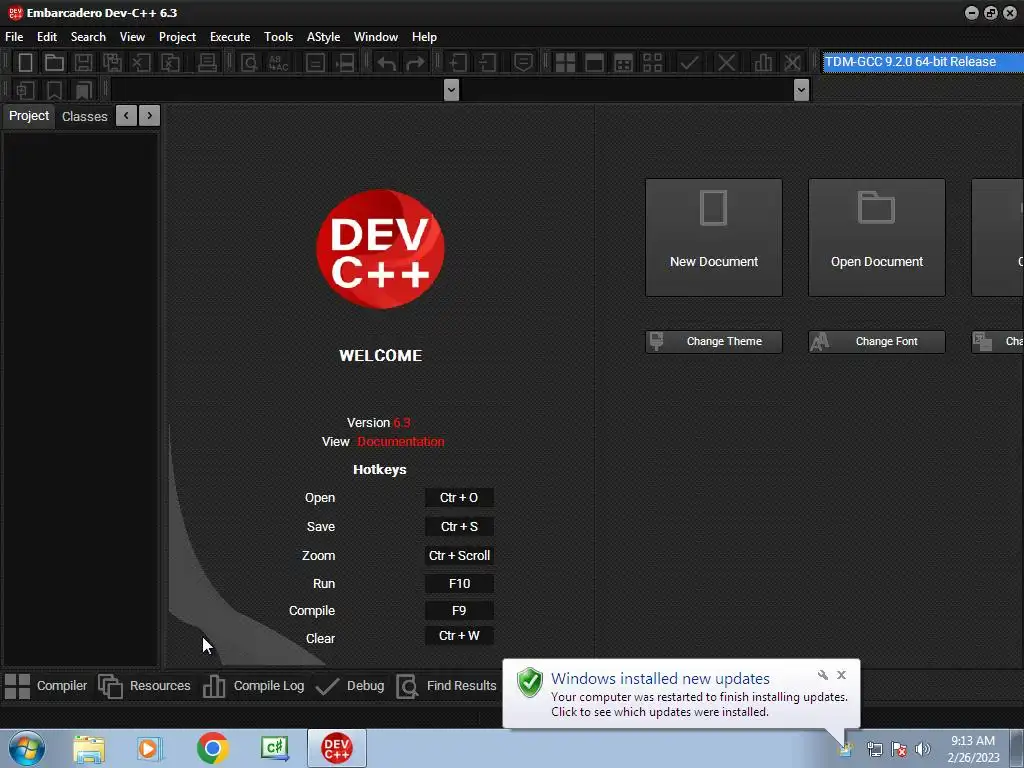Click the Ctr + O hotkey box
The width and height of the screenshot is (1024, 768).
coord(459,498)
